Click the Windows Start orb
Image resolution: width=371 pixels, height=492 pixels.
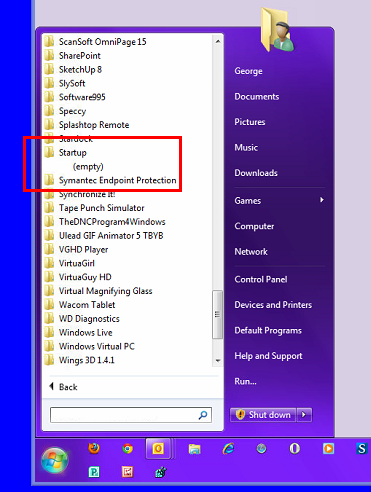point(55,461)
